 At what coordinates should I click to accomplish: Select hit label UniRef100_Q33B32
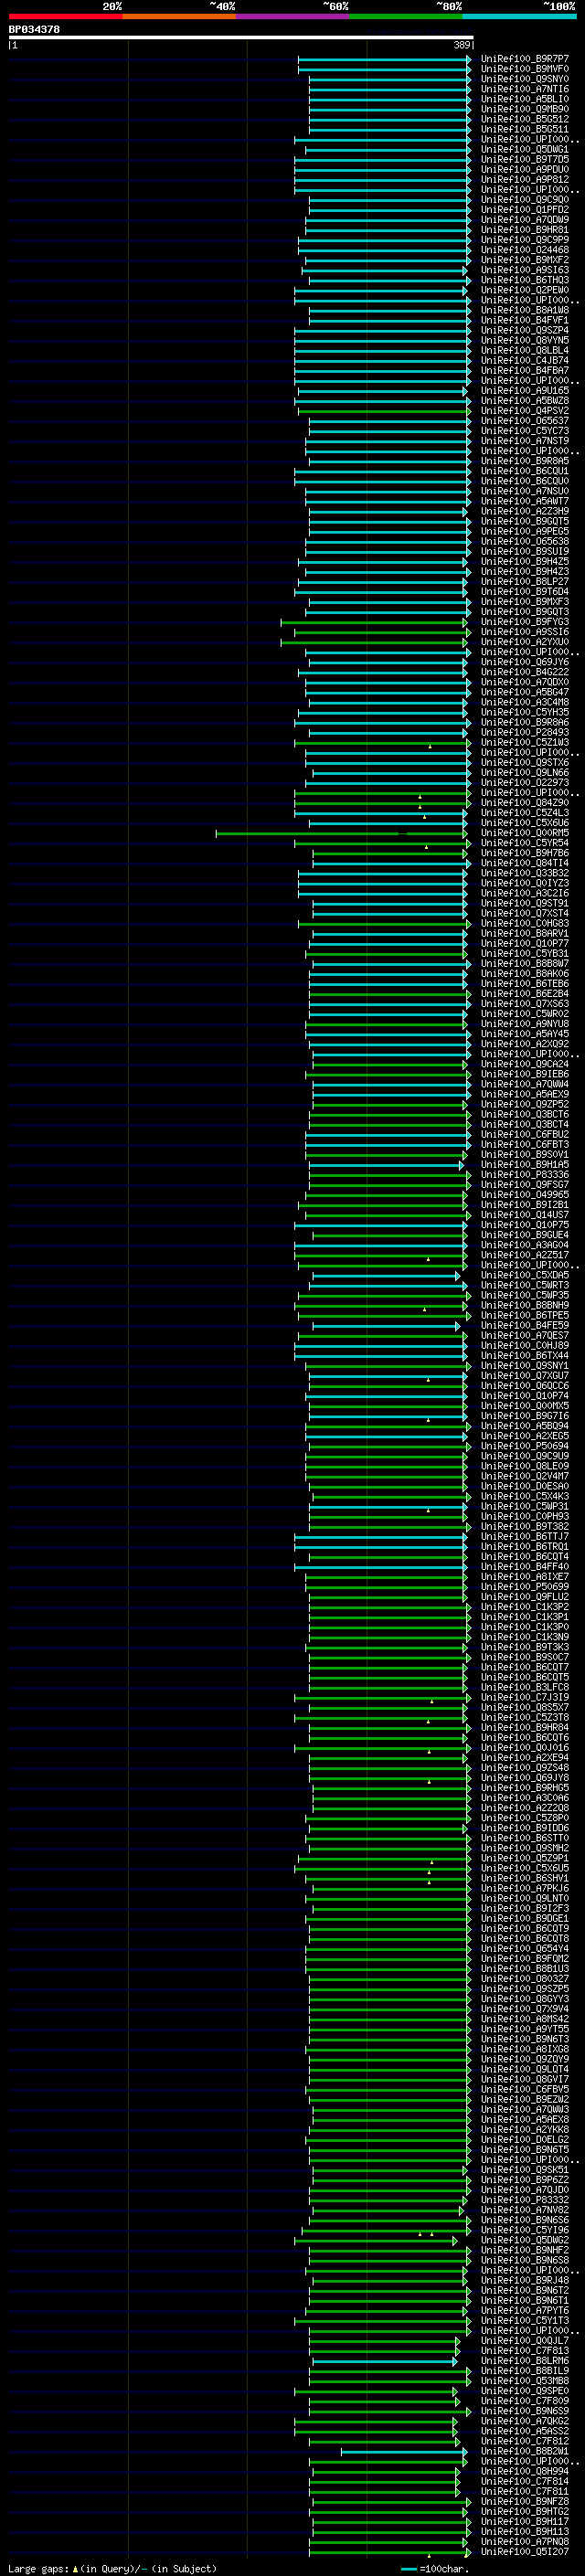[x=525, y=873]
